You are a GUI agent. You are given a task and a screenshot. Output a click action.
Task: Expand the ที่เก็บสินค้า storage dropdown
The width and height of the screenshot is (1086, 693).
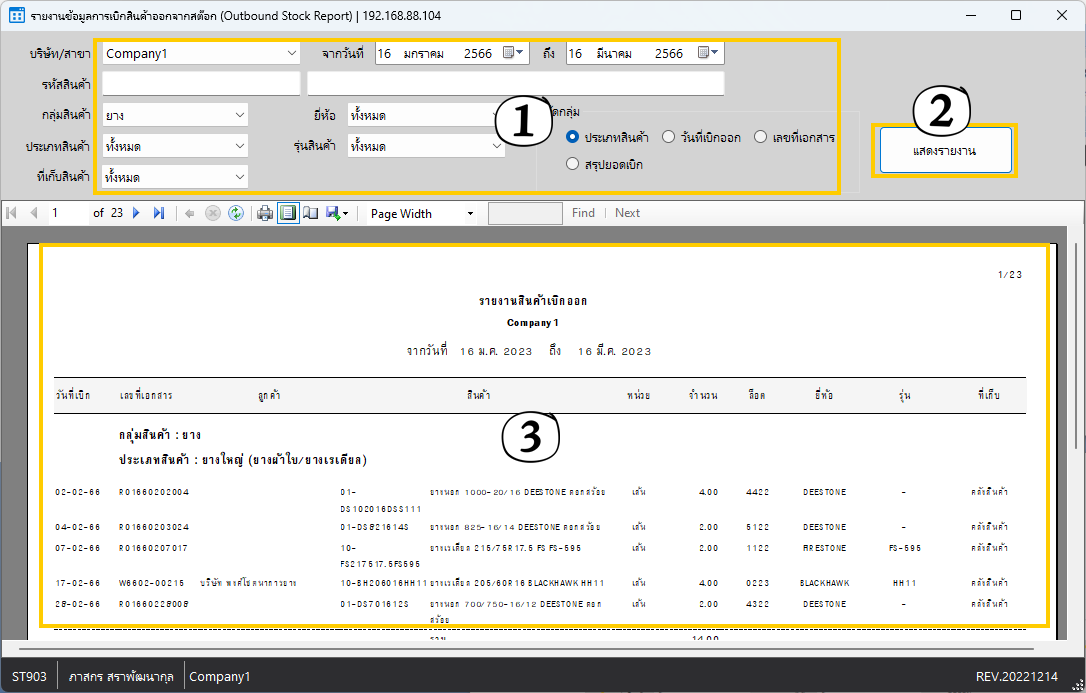coord(239,177)
